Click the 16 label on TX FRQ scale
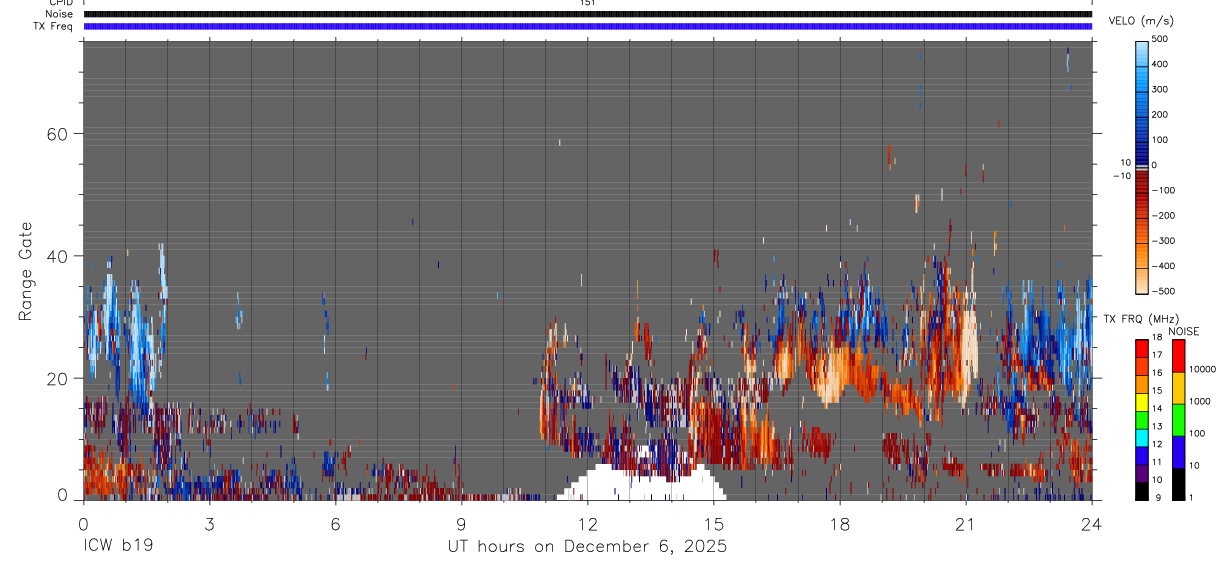 [1157, 373]
